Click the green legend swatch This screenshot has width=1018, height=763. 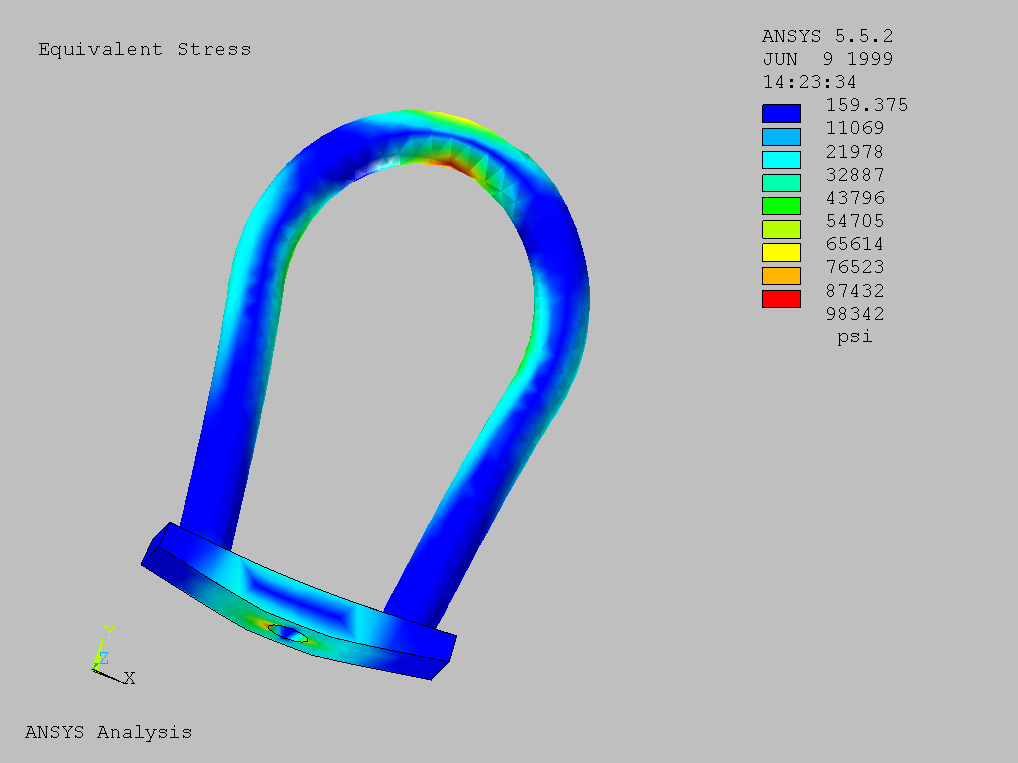coord(781,206)
